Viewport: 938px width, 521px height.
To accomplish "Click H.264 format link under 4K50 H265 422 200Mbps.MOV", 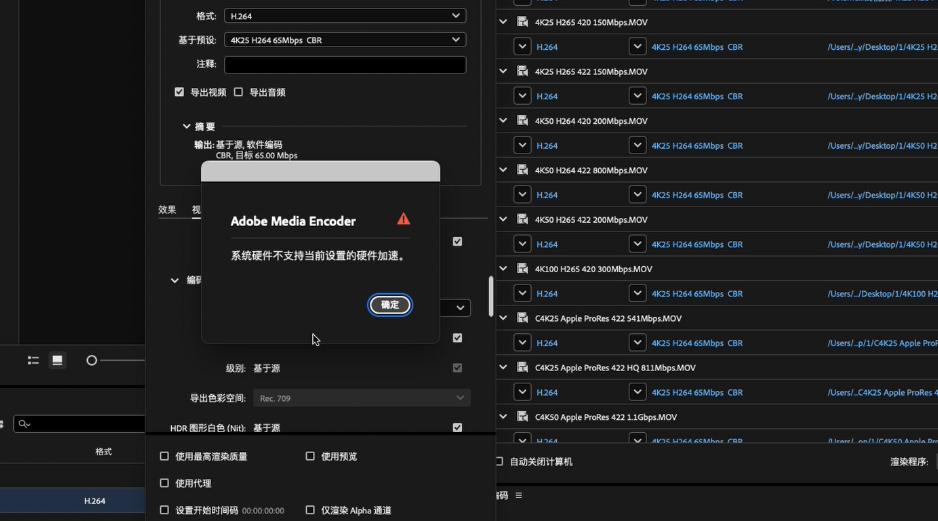I will (547, 245).
